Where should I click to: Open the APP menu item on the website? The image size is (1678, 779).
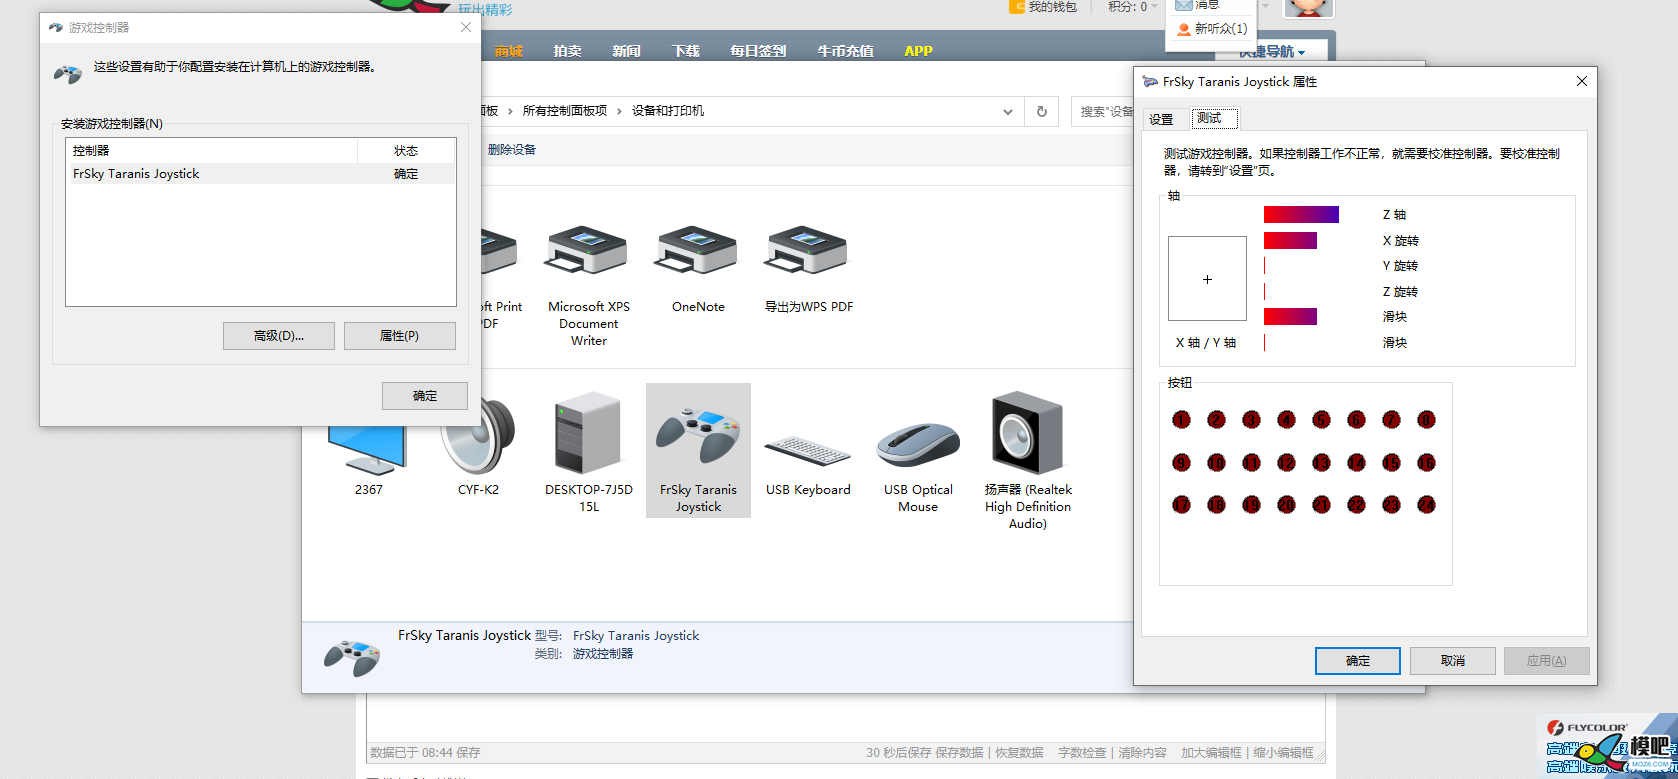(918, 51)
